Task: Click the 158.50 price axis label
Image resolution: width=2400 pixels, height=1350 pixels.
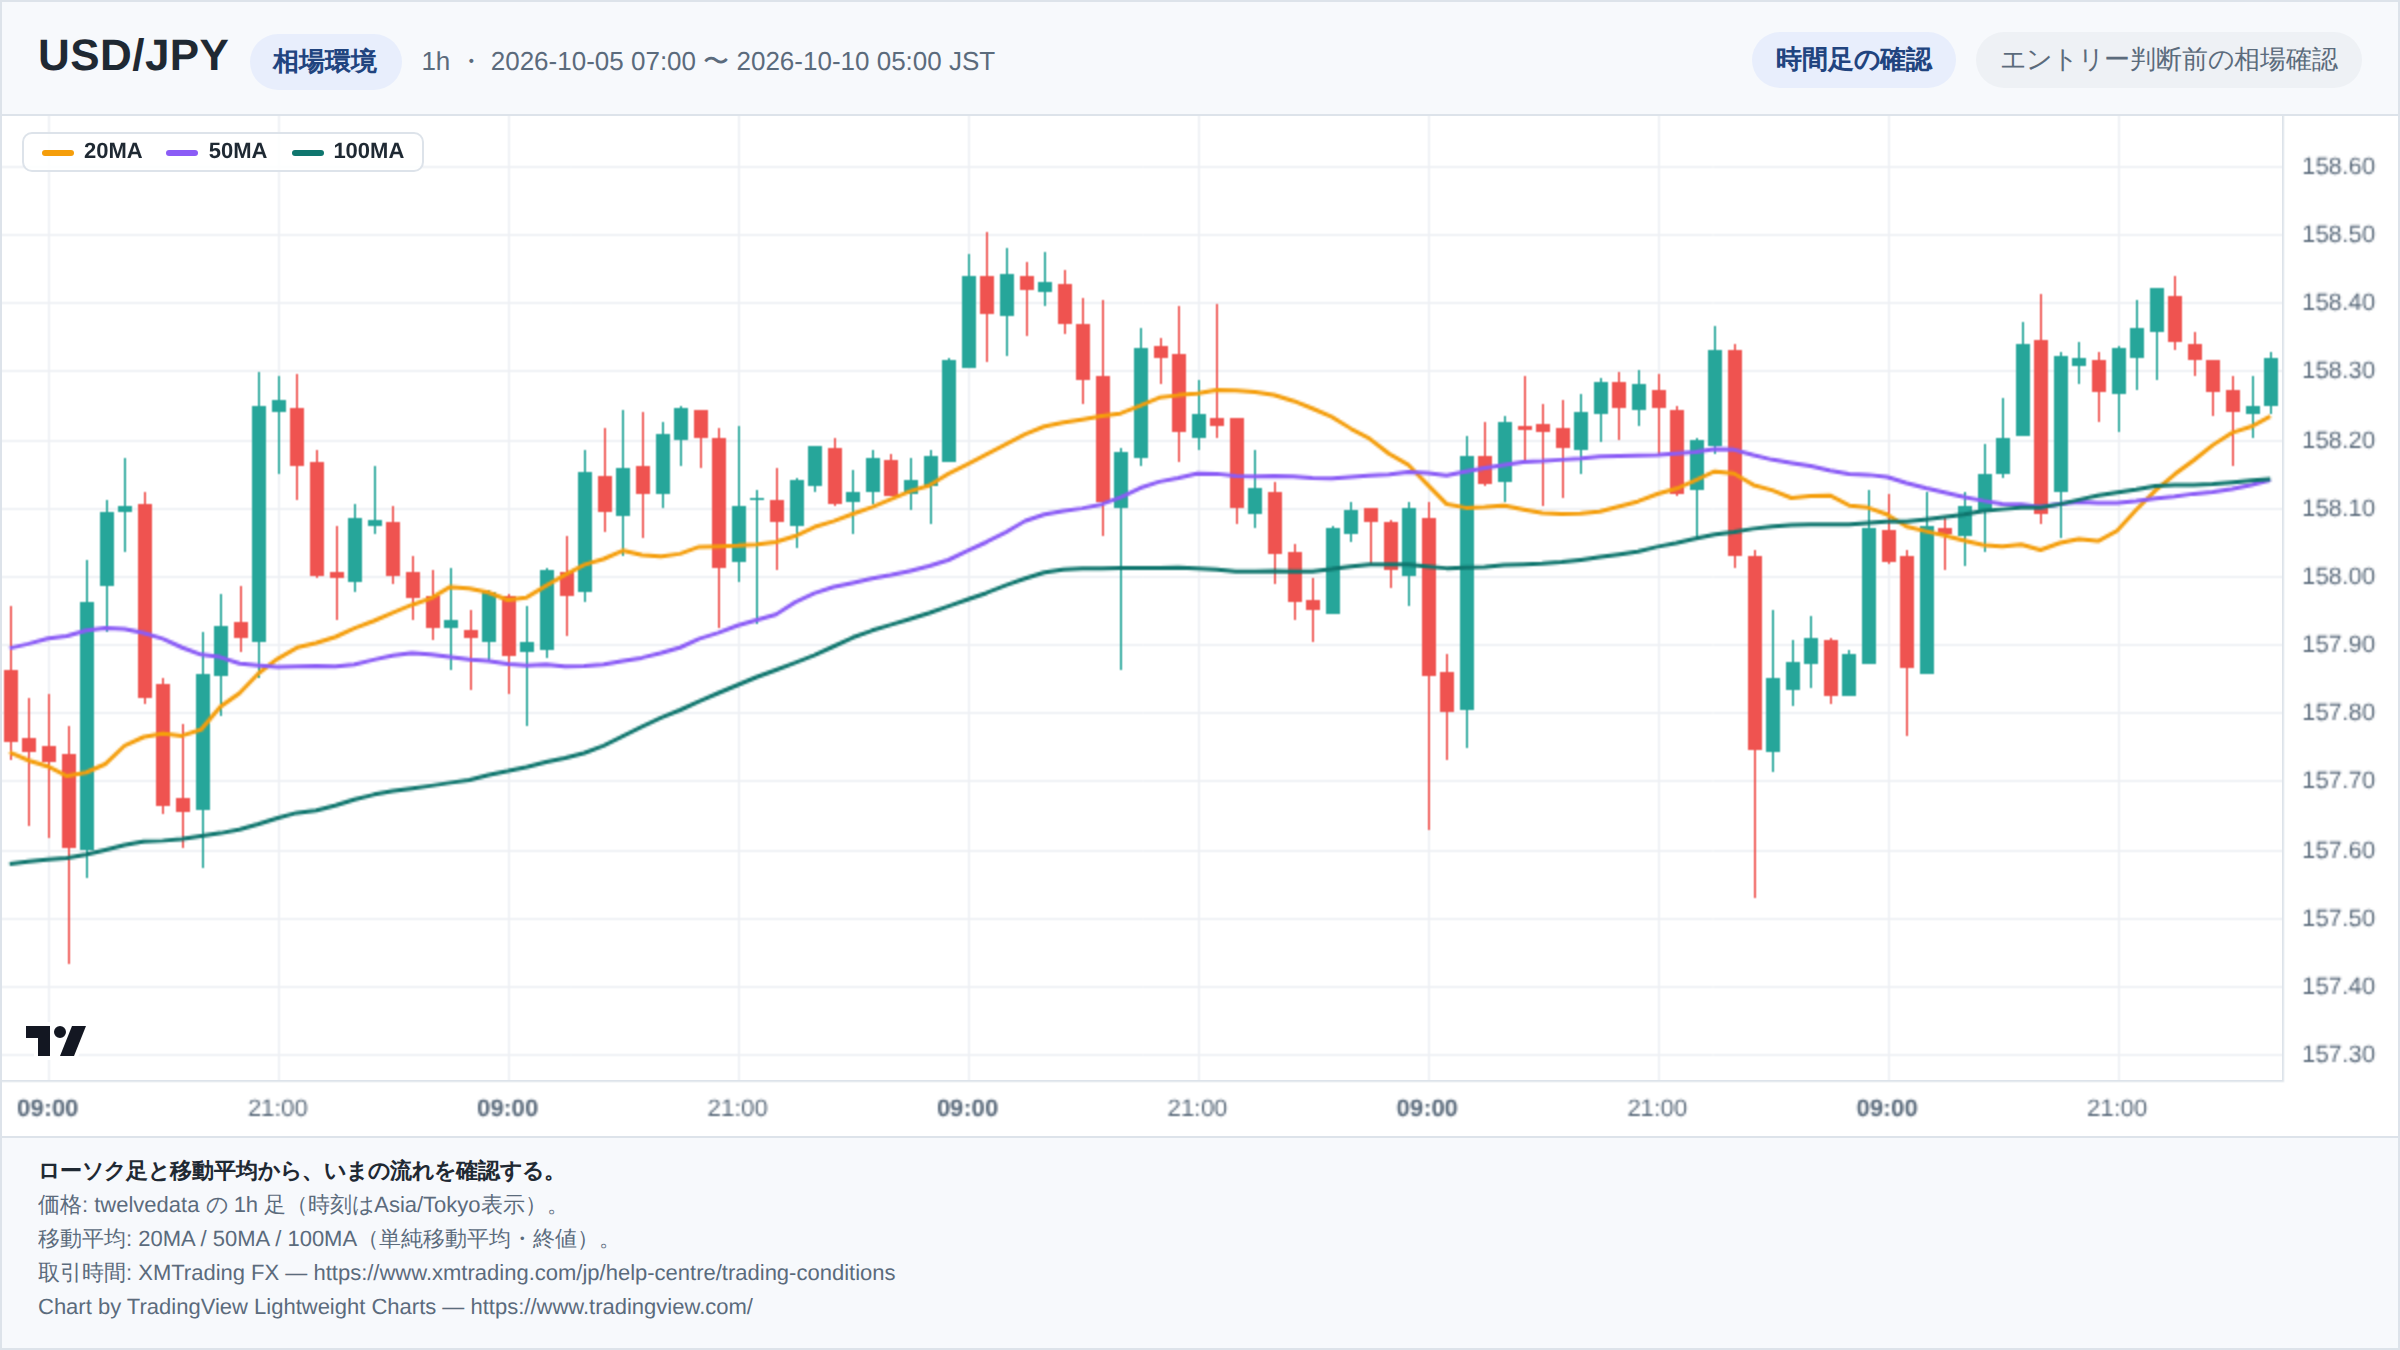Action: click(x=2337, y=234)
